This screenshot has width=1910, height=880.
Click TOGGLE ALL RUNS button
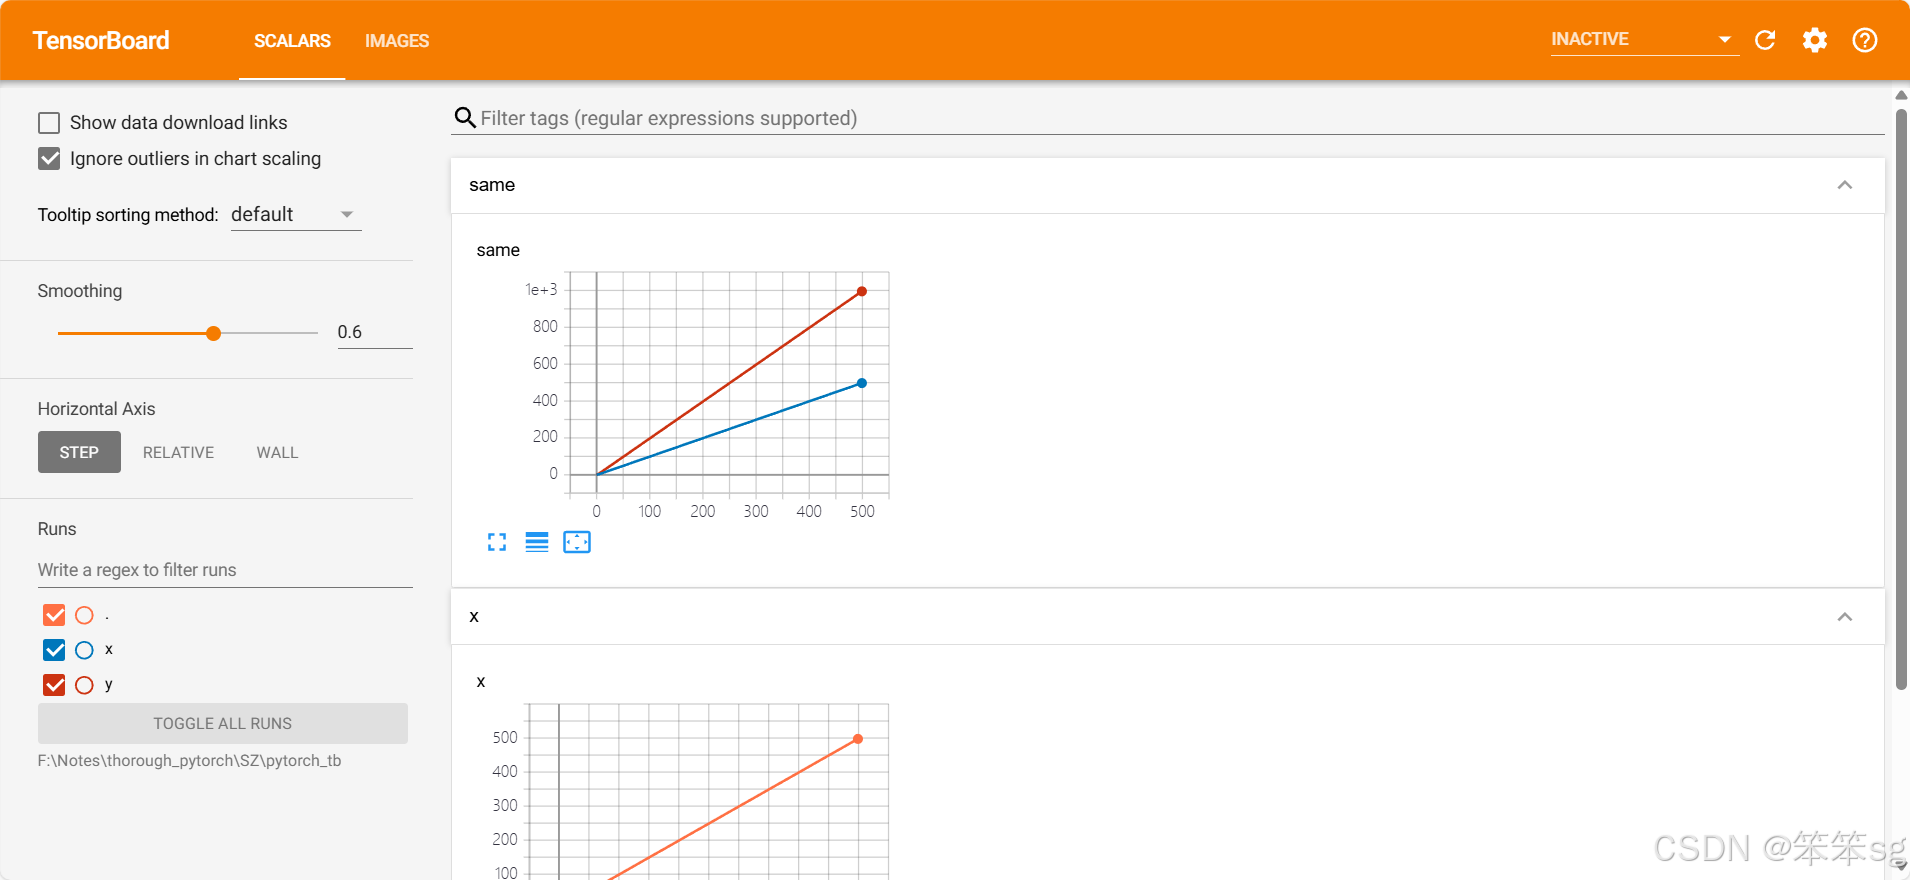(223, 723)
